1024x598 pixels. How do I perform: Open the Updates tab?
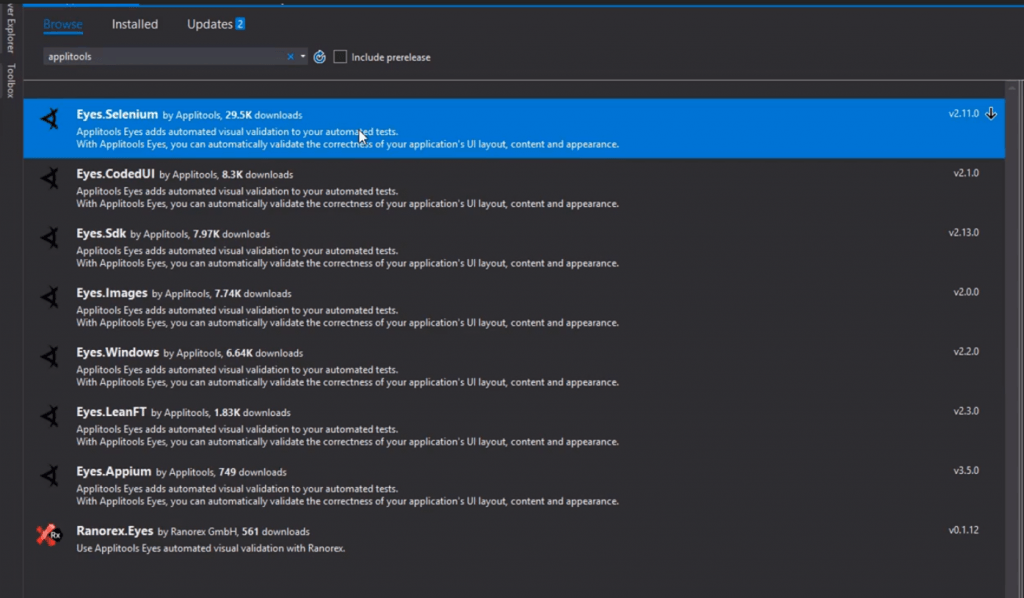[x=210, y=24]
